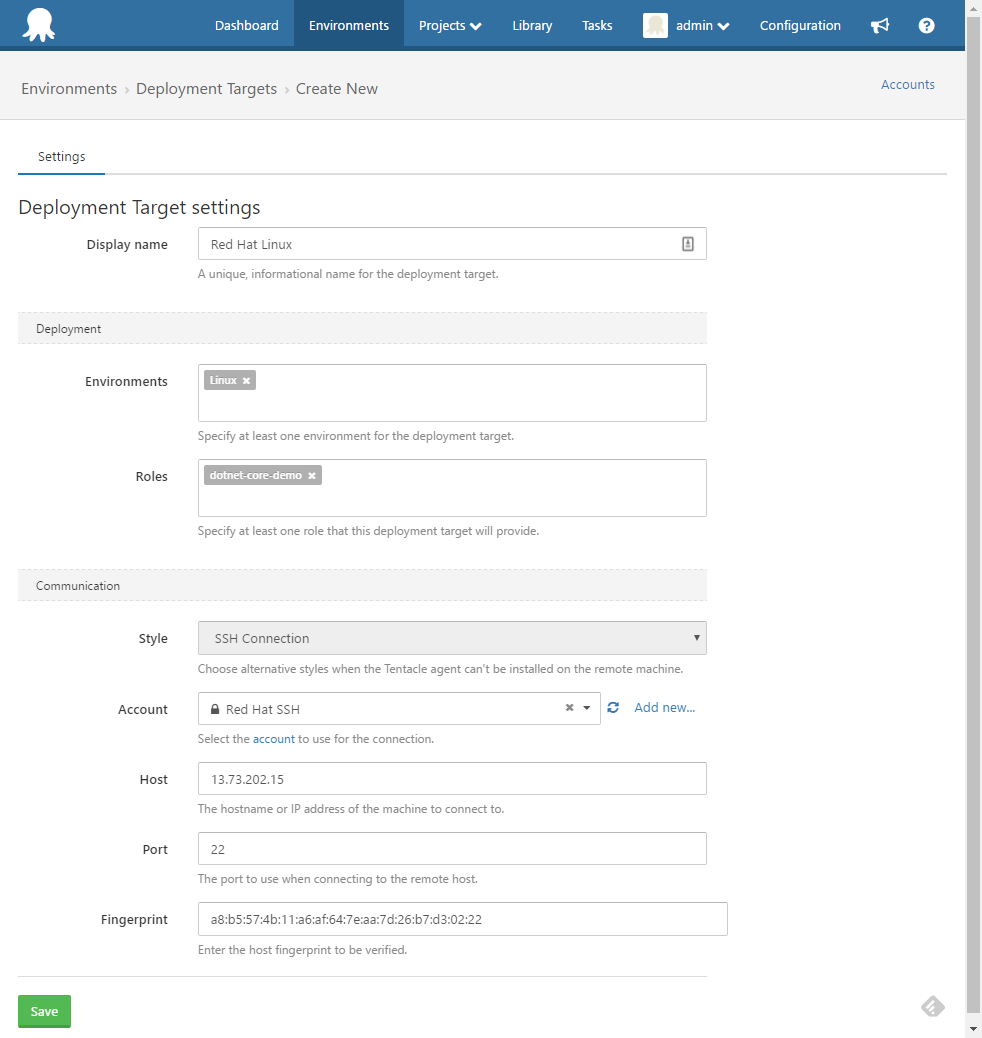Click the feedback icon at bottom right
The image size is (982, 1038).
(x=932, y=1006)
